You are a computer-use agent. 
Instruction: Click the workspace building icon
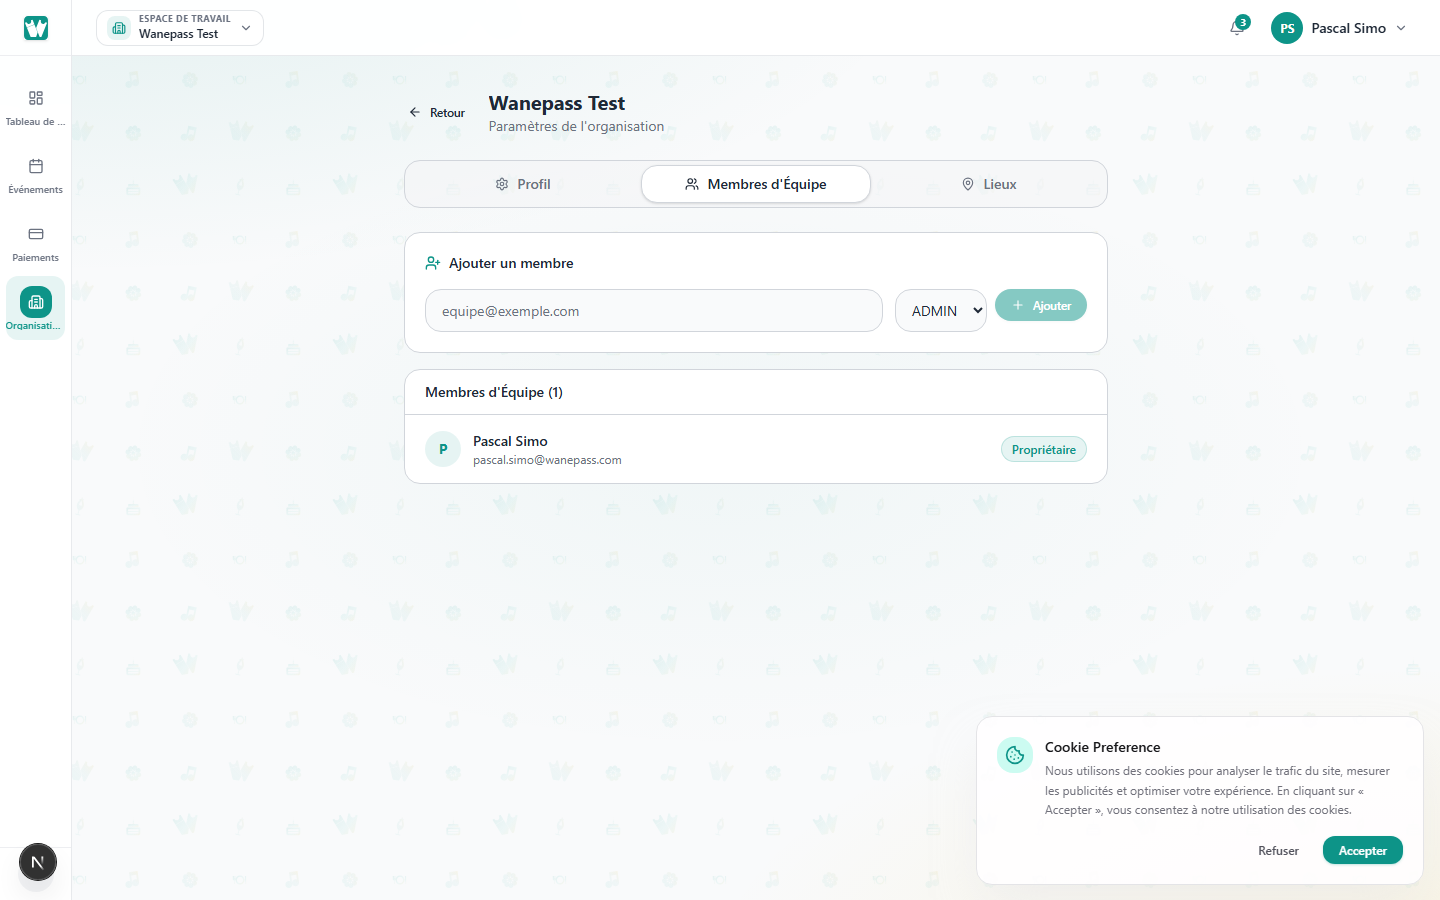(119, 28)
